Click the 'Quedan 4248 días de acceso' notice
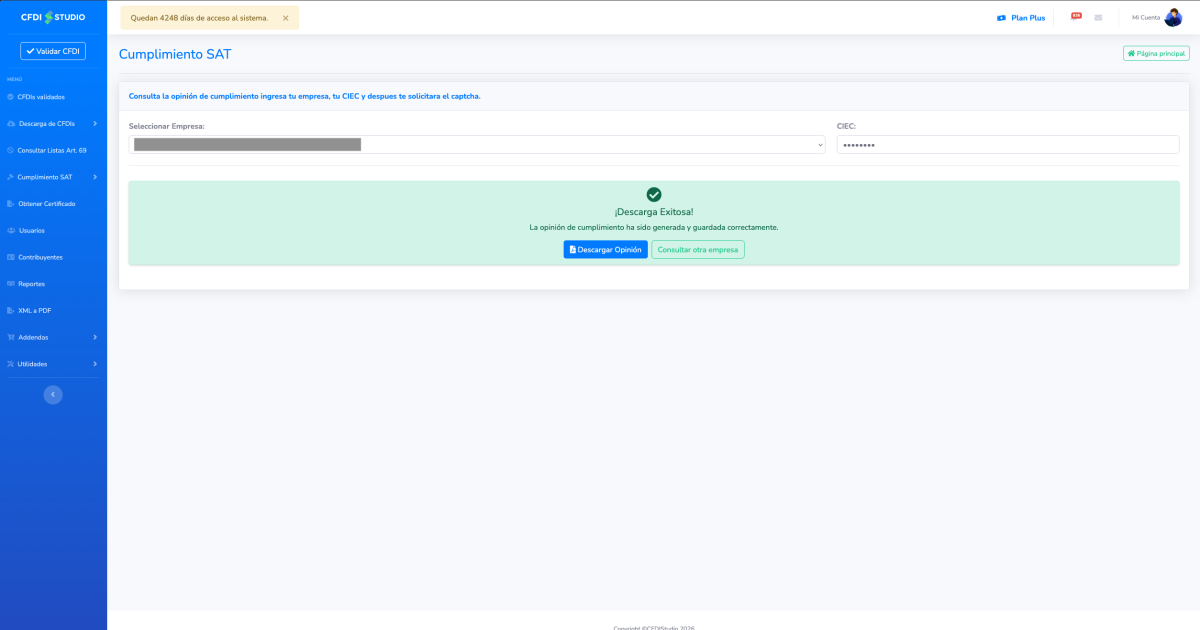 coord(199,18)
